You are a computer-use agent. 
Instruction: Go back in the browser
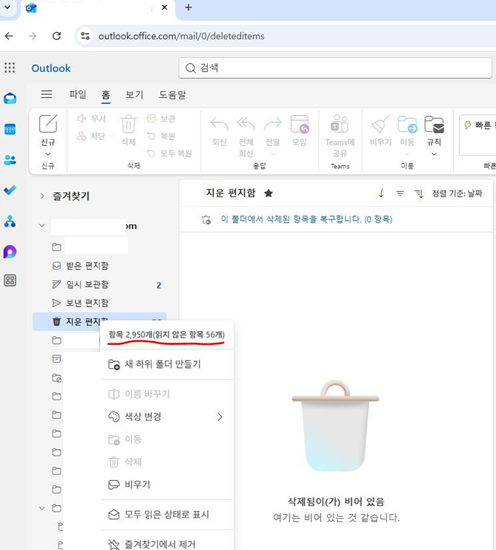coord(9,36)
